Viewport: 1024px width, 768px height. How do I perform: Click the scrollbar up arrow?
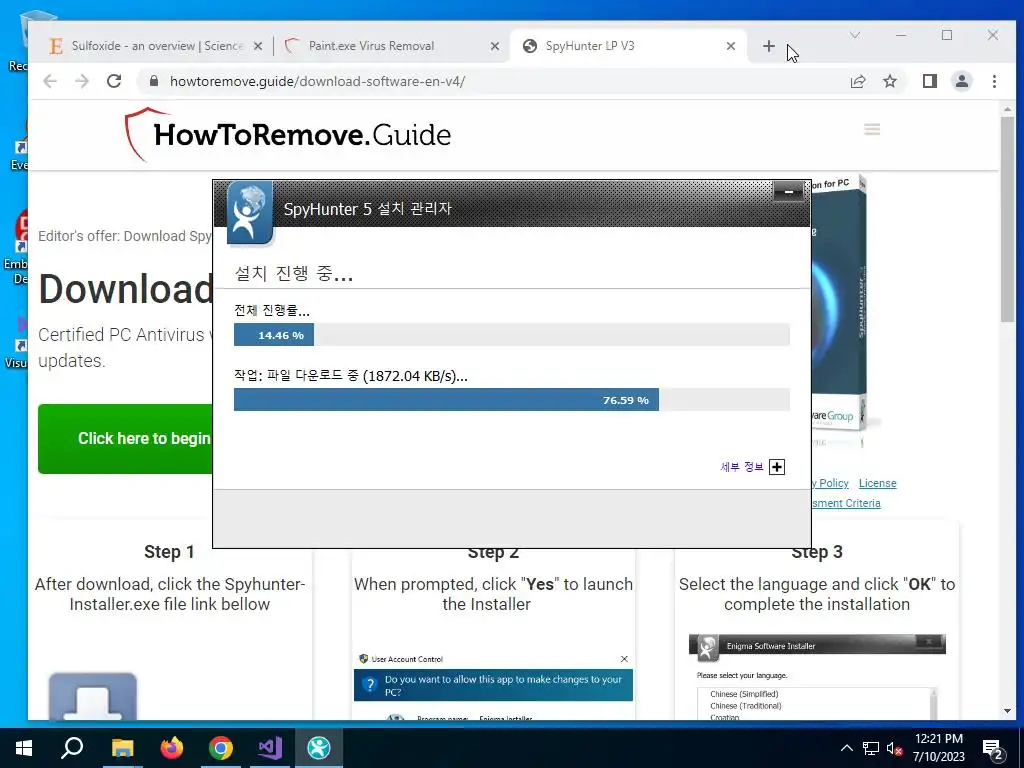click(1007, 109)
